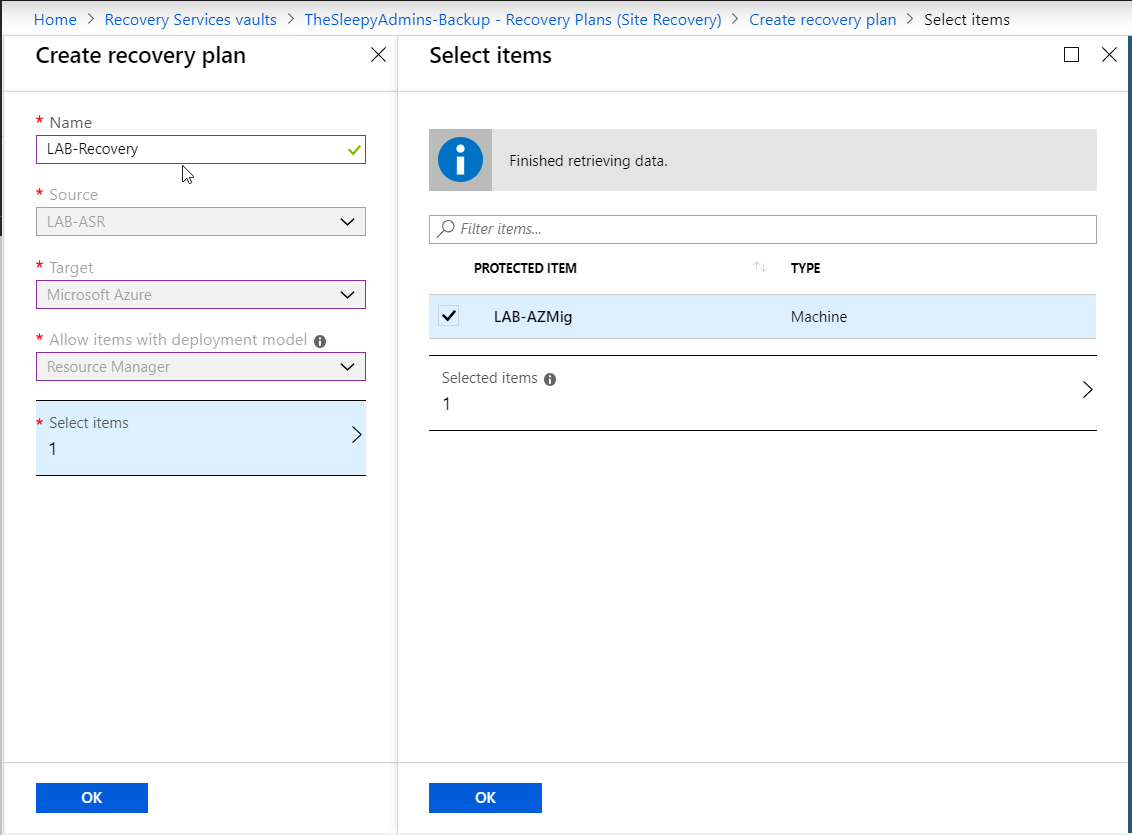This screenshot has height=835, width=1132.
Task: Expand the Selected items chevron
Action: point(1087,390)
